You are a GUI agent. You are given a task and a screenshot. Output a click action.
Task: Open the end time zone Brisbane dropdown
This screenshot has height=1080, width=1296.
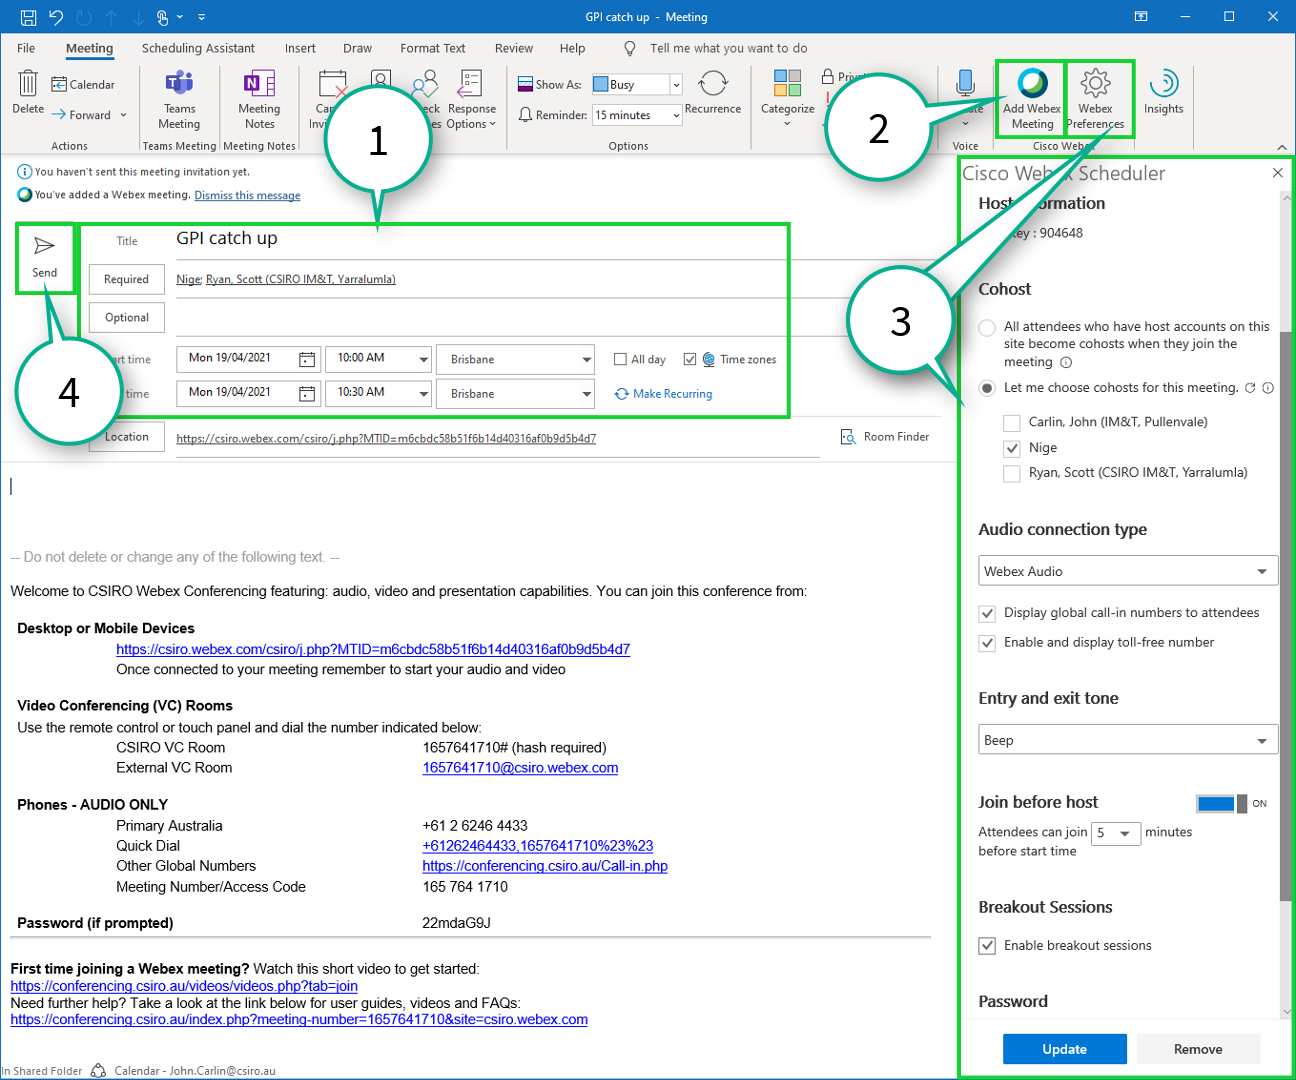pos(587,393)
